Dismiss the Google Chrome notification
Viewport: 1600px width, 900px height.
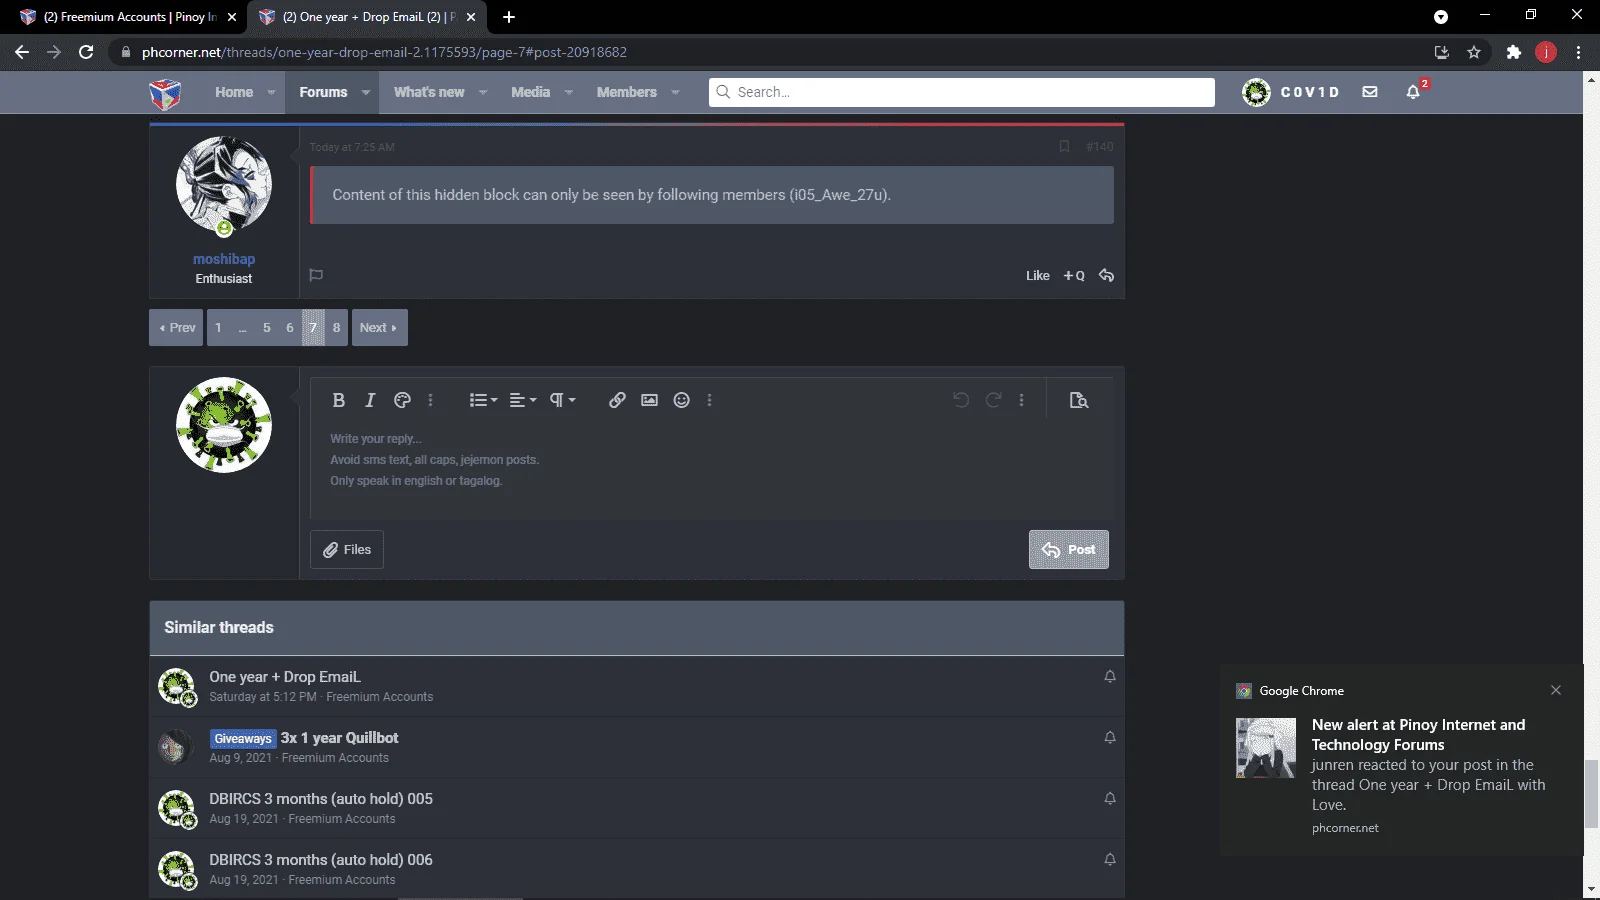[x=1556, y=690]
